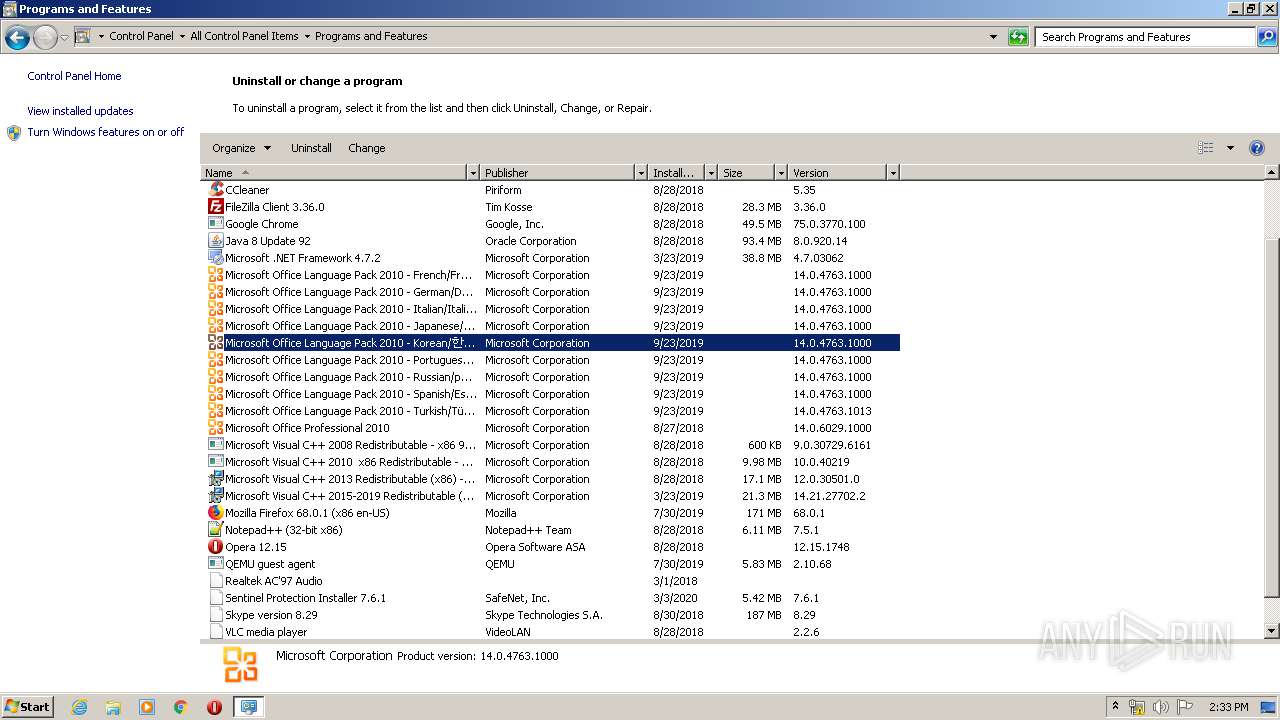This screenshot has width=1280, height=720.
Task: Refresh the Programs and Features address bar
Action: click(1018, 37)
